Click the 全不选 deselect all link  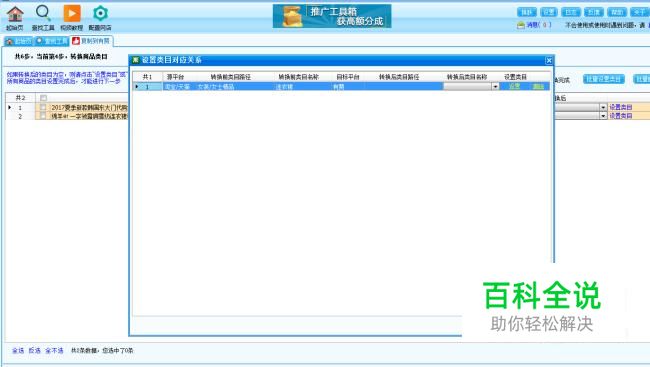54,350
